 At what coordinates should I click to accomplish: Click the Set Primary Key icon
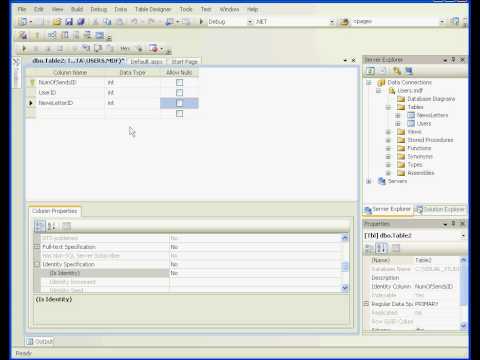(37, 35)
